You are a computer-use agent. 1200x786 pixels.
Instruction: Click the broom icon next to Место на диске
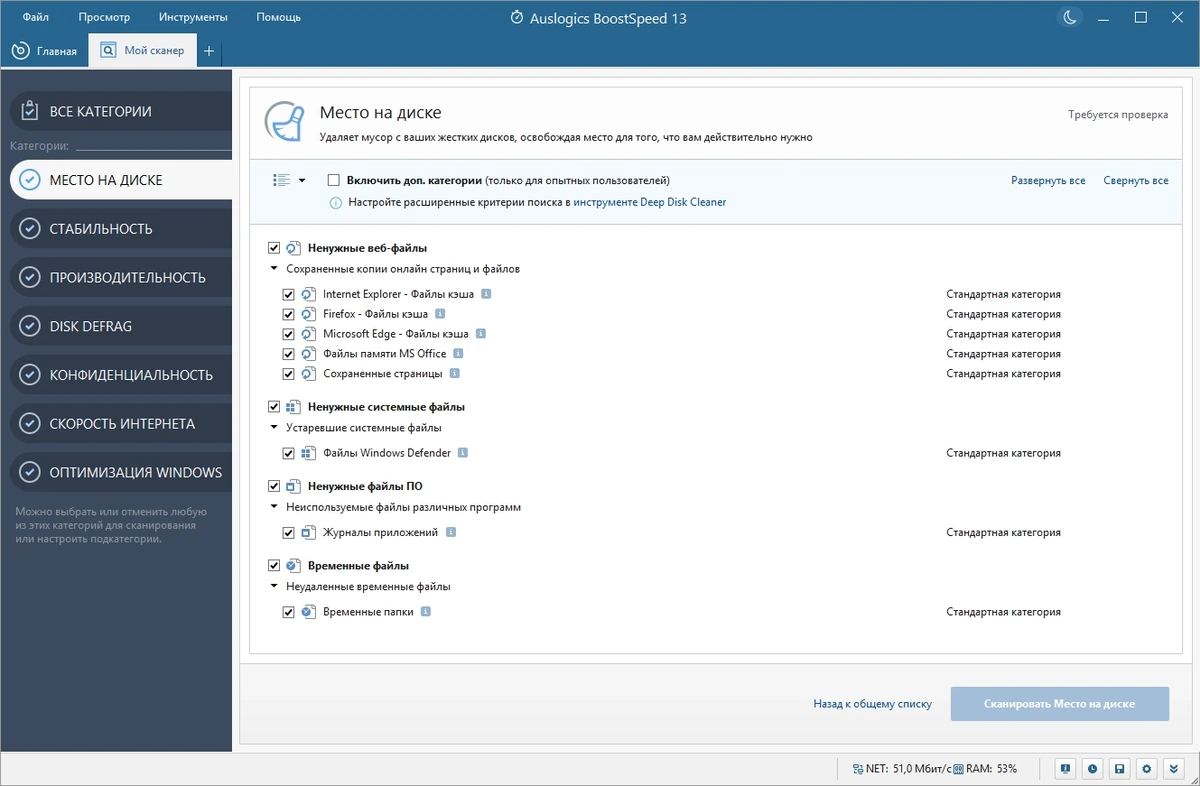(x=285, y=122)
